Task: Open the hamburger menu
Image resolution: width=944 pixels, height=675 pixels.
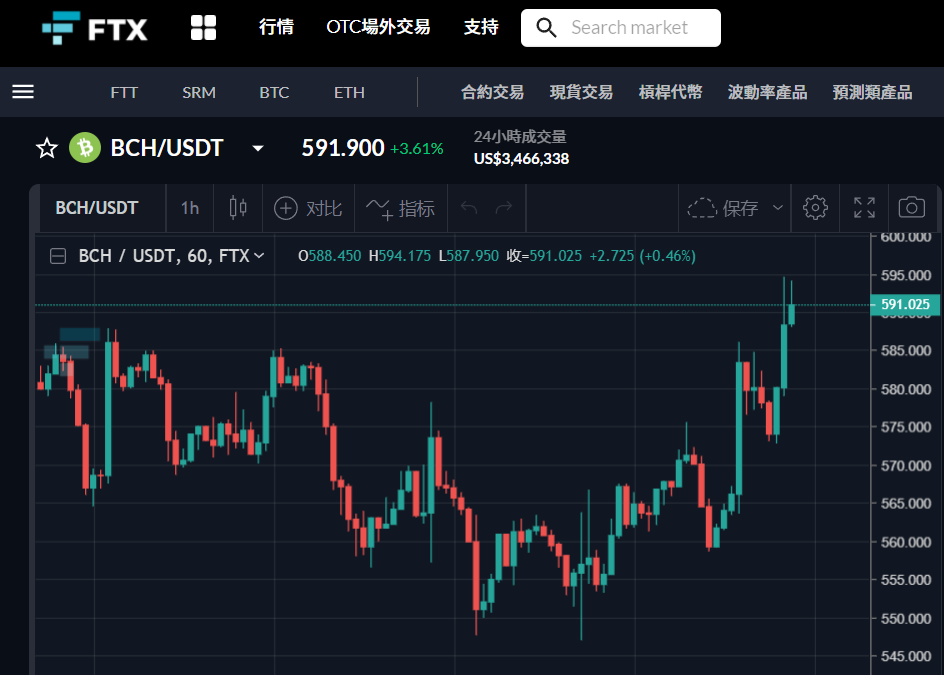Action: tap(23, 92)
